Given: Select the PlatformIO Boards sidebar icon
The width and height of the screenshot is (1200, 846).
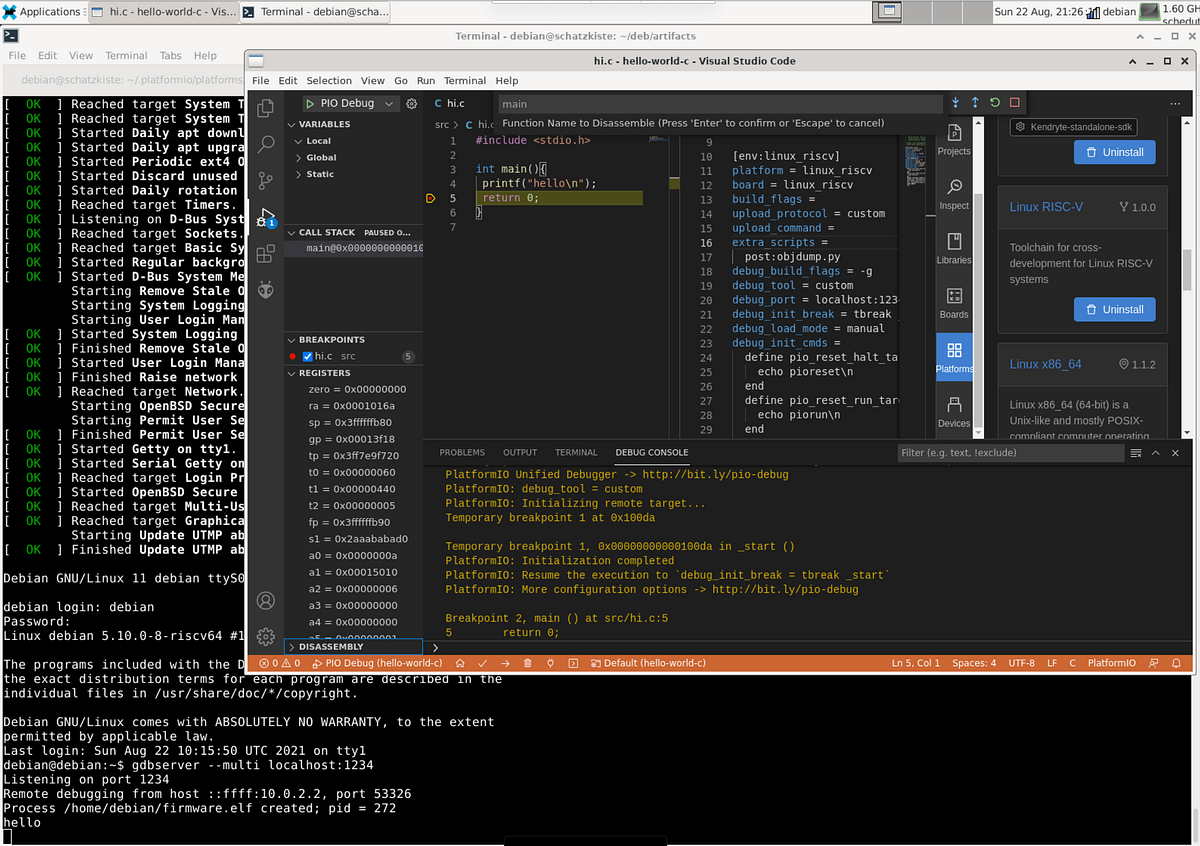Looking at the screenshot, I should (953, 303).
